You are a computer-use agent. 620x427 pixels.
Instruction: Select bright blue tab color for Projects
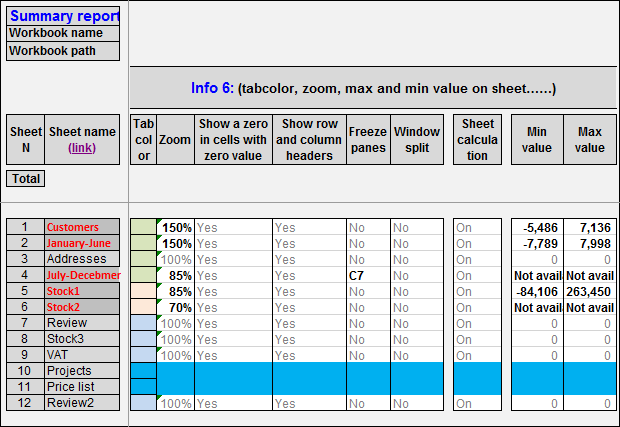pyautogui.click(x=144, y=370)
